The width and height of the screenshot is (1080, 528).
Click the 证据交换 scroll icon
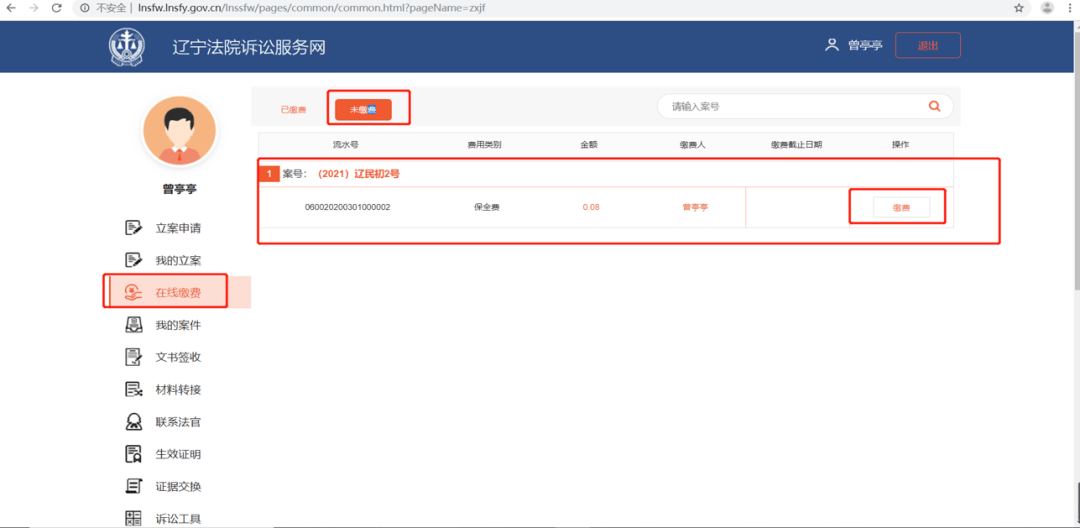133,487
